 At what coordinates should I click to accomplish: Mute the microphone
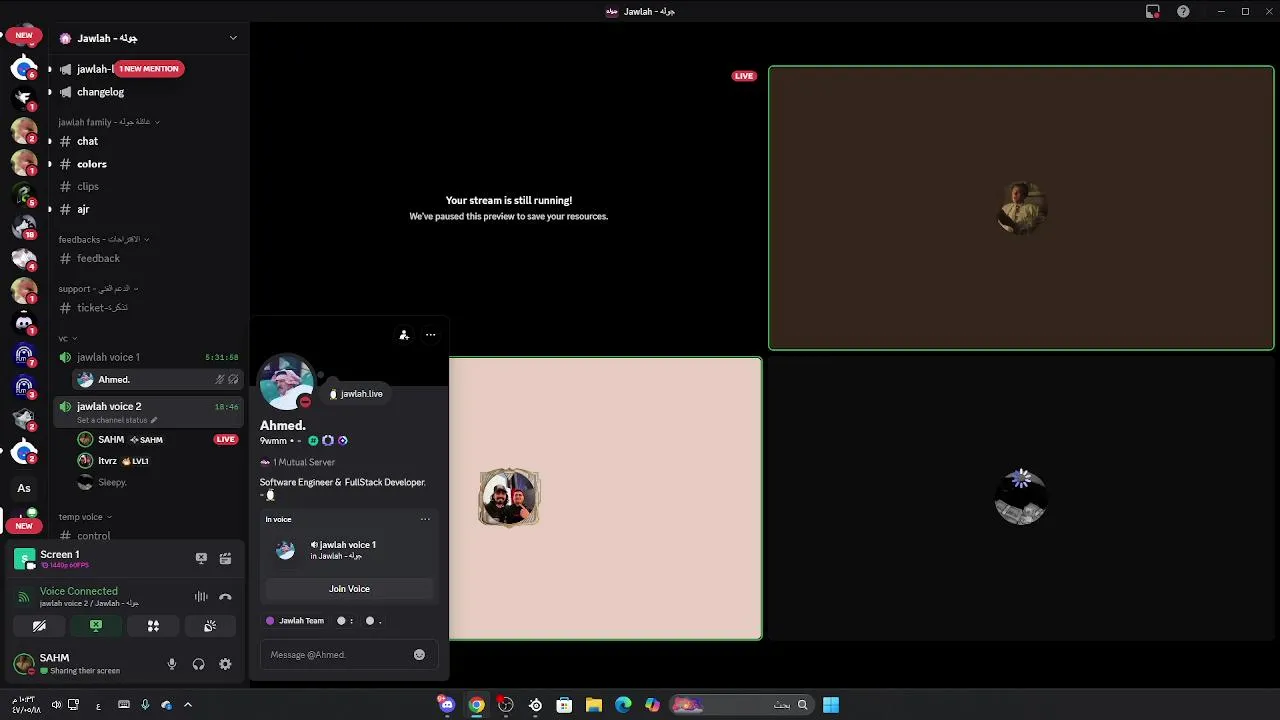coord(172,664)
